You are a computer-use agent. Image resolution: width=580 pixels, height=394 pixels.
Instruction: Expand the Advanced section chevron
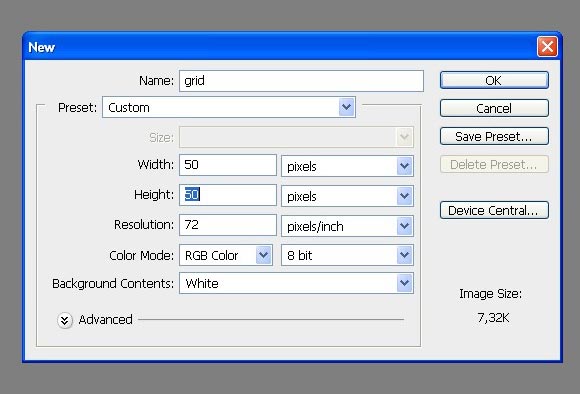click(65, 320)
